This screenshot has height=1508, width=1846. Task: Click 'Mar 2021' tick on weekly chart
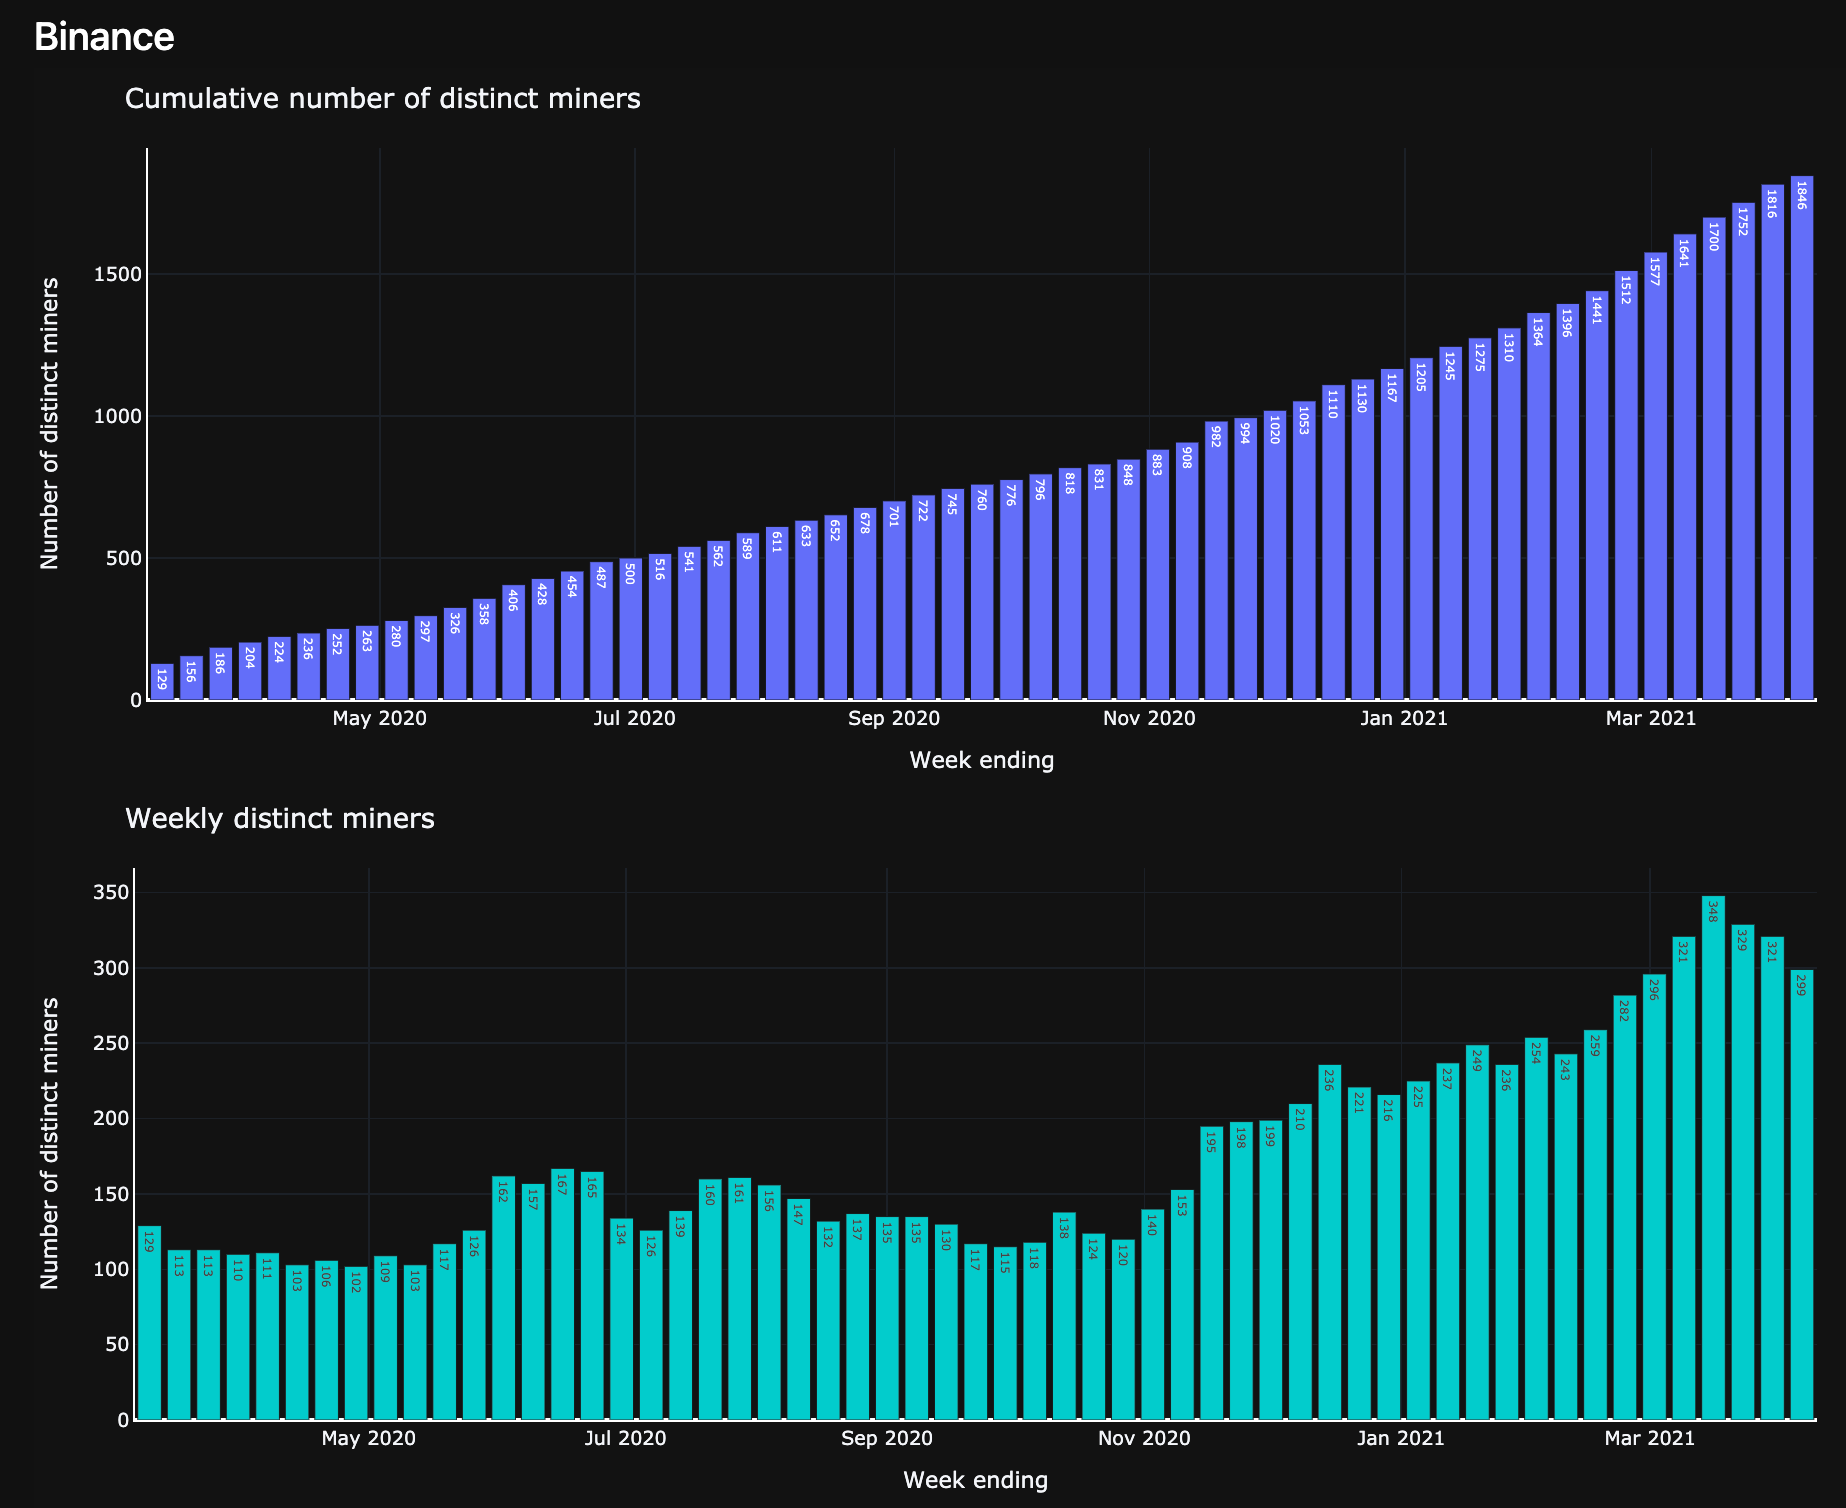click(x=1650, y=1438)
